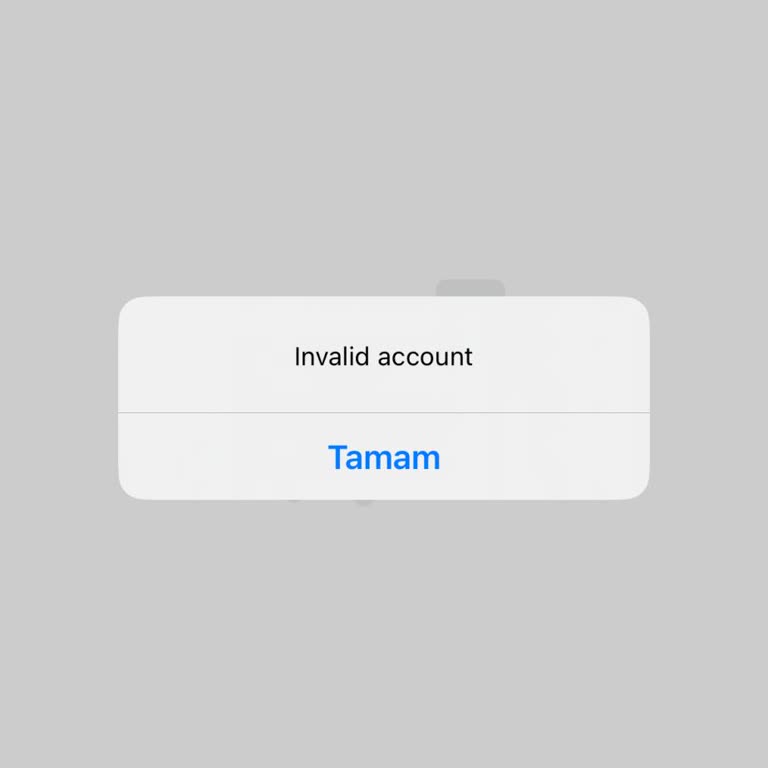Click empty button row area right of Tamam
Image resolution: width=768 pixels, height=768 pixels.
coord(545,457)
